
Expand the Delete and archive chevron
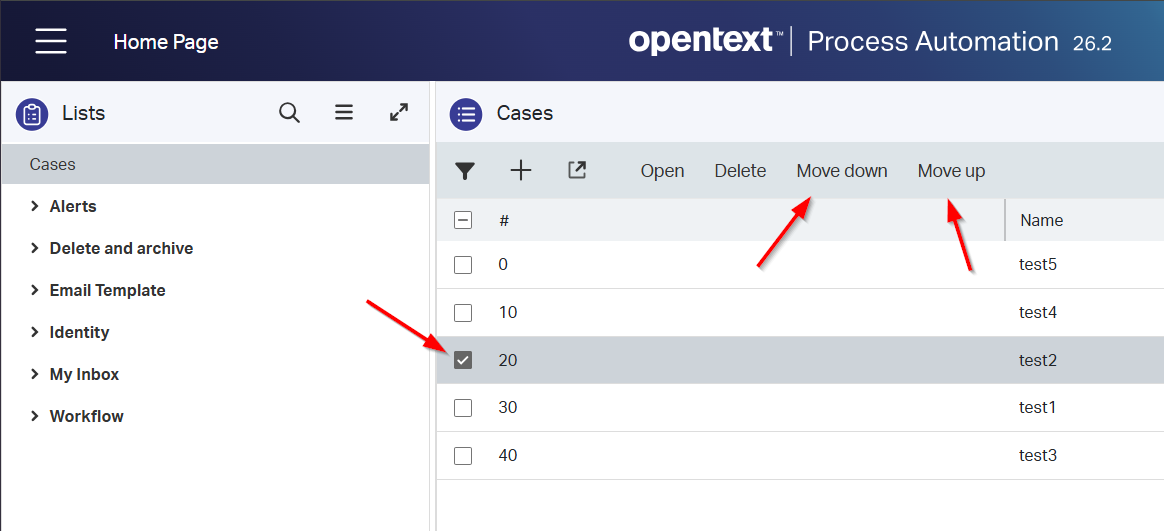tap(34, 248)
